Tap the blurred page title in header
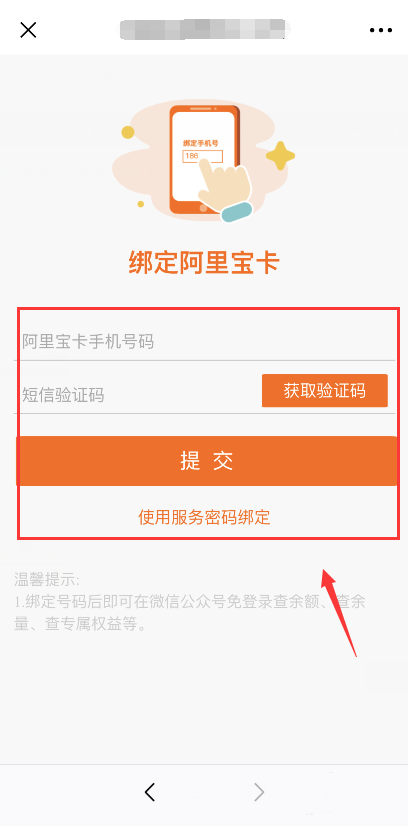Viewport: 408px width, 826px height. click(x=203, y=30)
